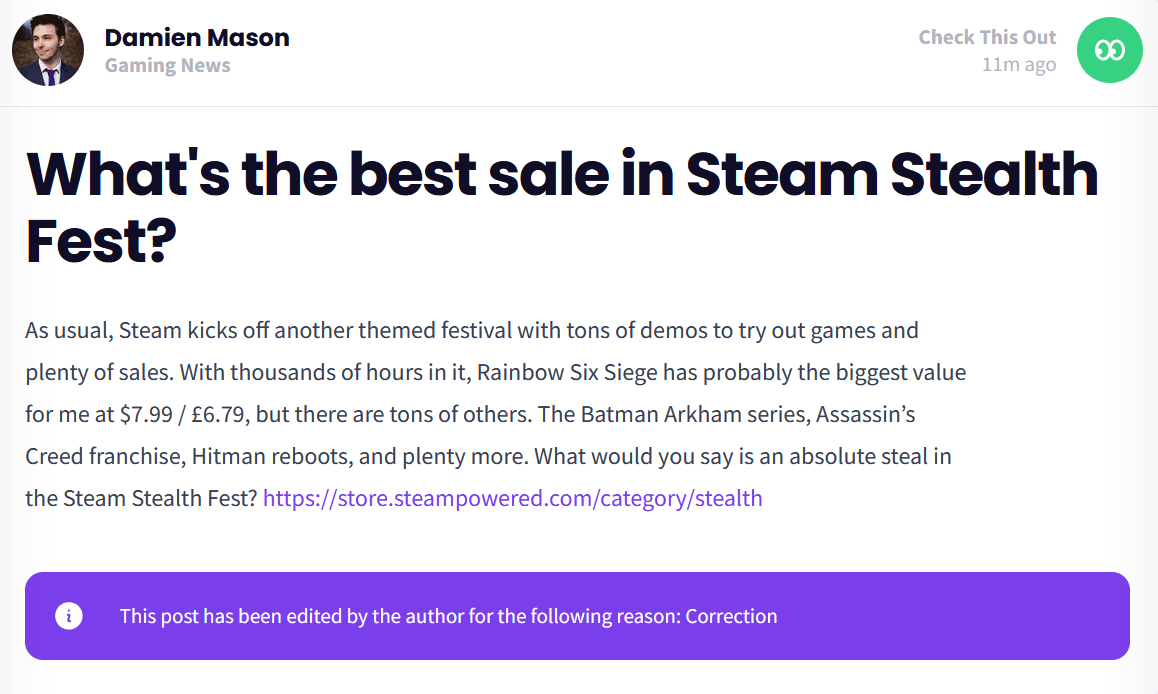Image resolution: width=1158 pixels, height=694 pixels.
Task: Open Damien Mason's profile avatar photo
Action: click(48, 50)
